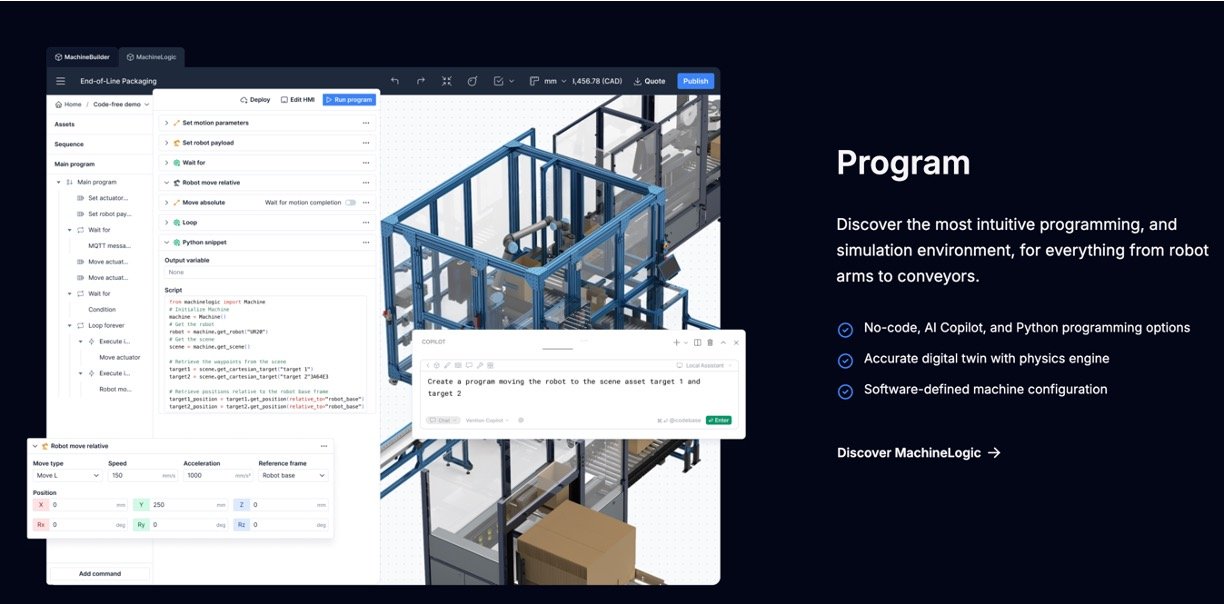Delete the Copilot chat with the trash icon
This screenshot has width=1224, height=604.
(710, 342)
